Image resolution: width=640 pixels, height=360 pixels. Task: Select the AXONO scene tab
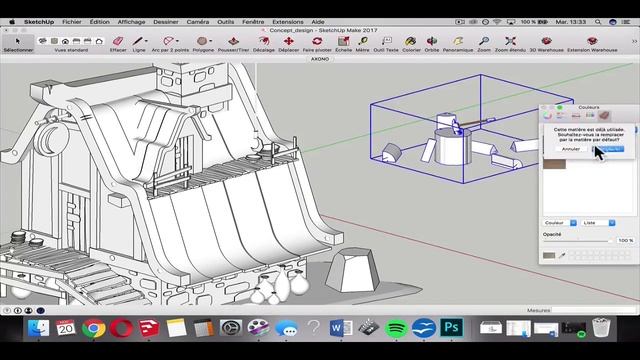click(320, 59)
